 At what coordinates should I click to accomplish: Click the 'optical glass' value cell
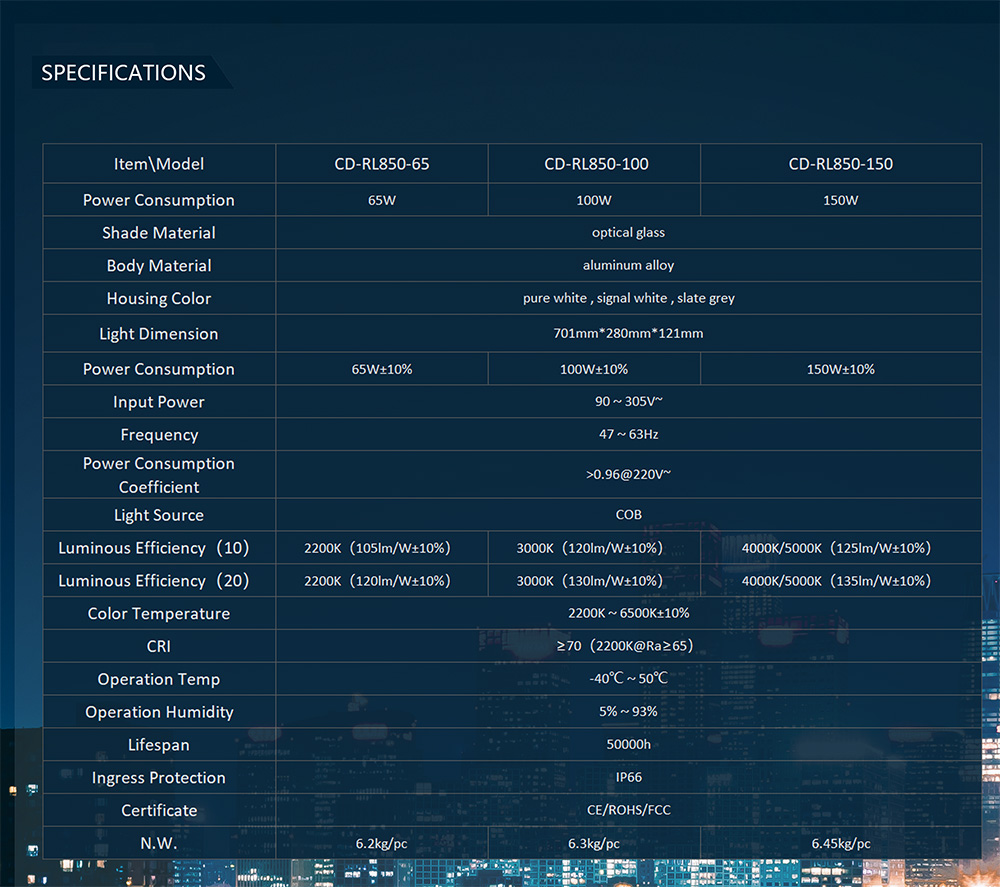point(628,233)
